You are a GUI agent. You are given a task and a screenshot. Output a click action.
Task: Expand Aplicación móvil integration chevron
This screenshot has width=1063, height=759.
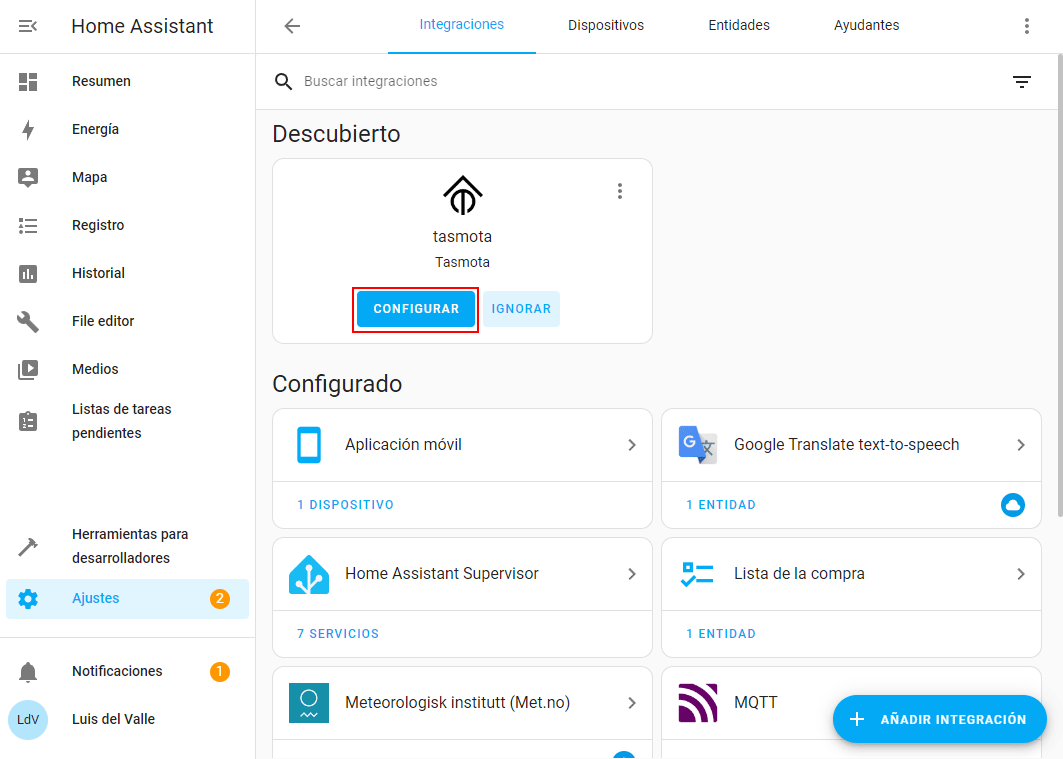(x=631, y=445)
